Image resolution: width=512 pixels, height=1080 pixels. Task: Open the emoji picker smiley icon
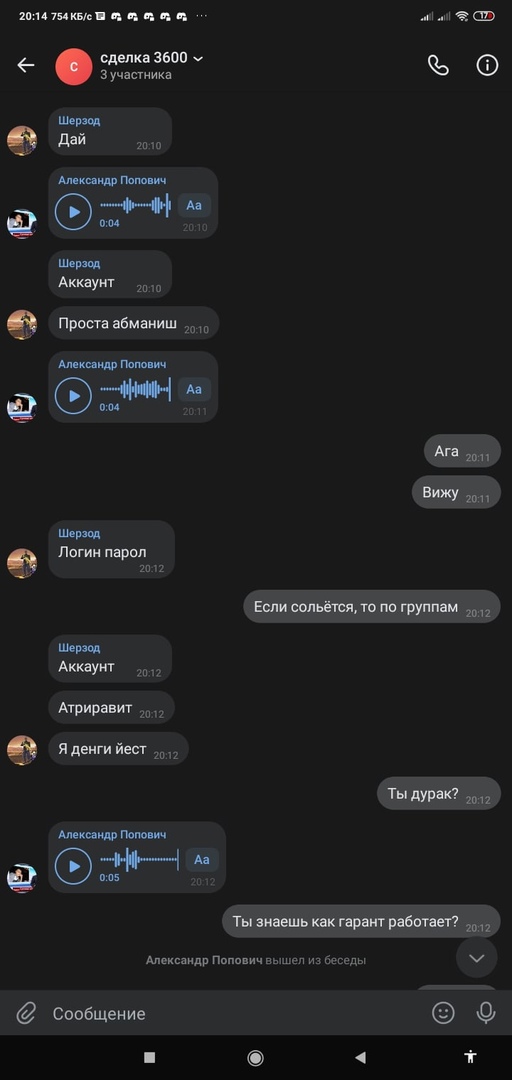pyautogui.click(x=443, y=1012)
